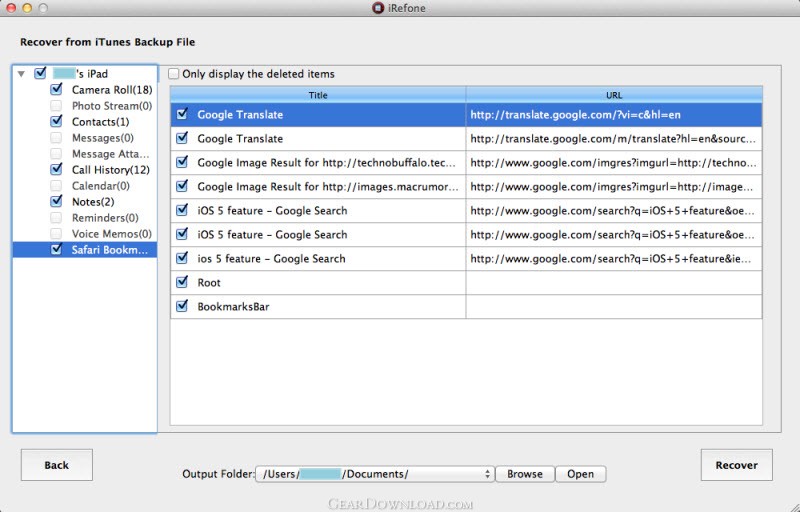Click URL translate.google.com/m/translate

point(613,139)
